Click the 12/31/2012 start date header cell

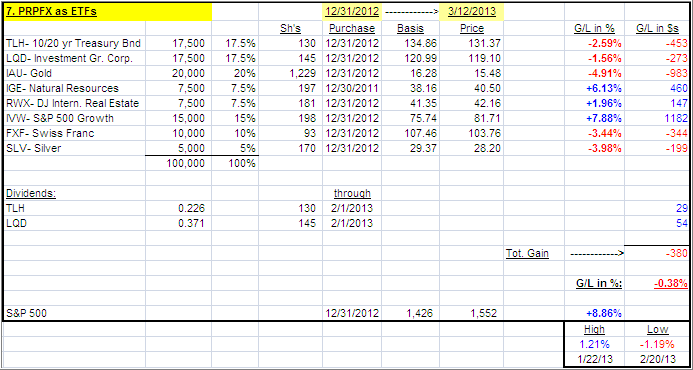352,12
